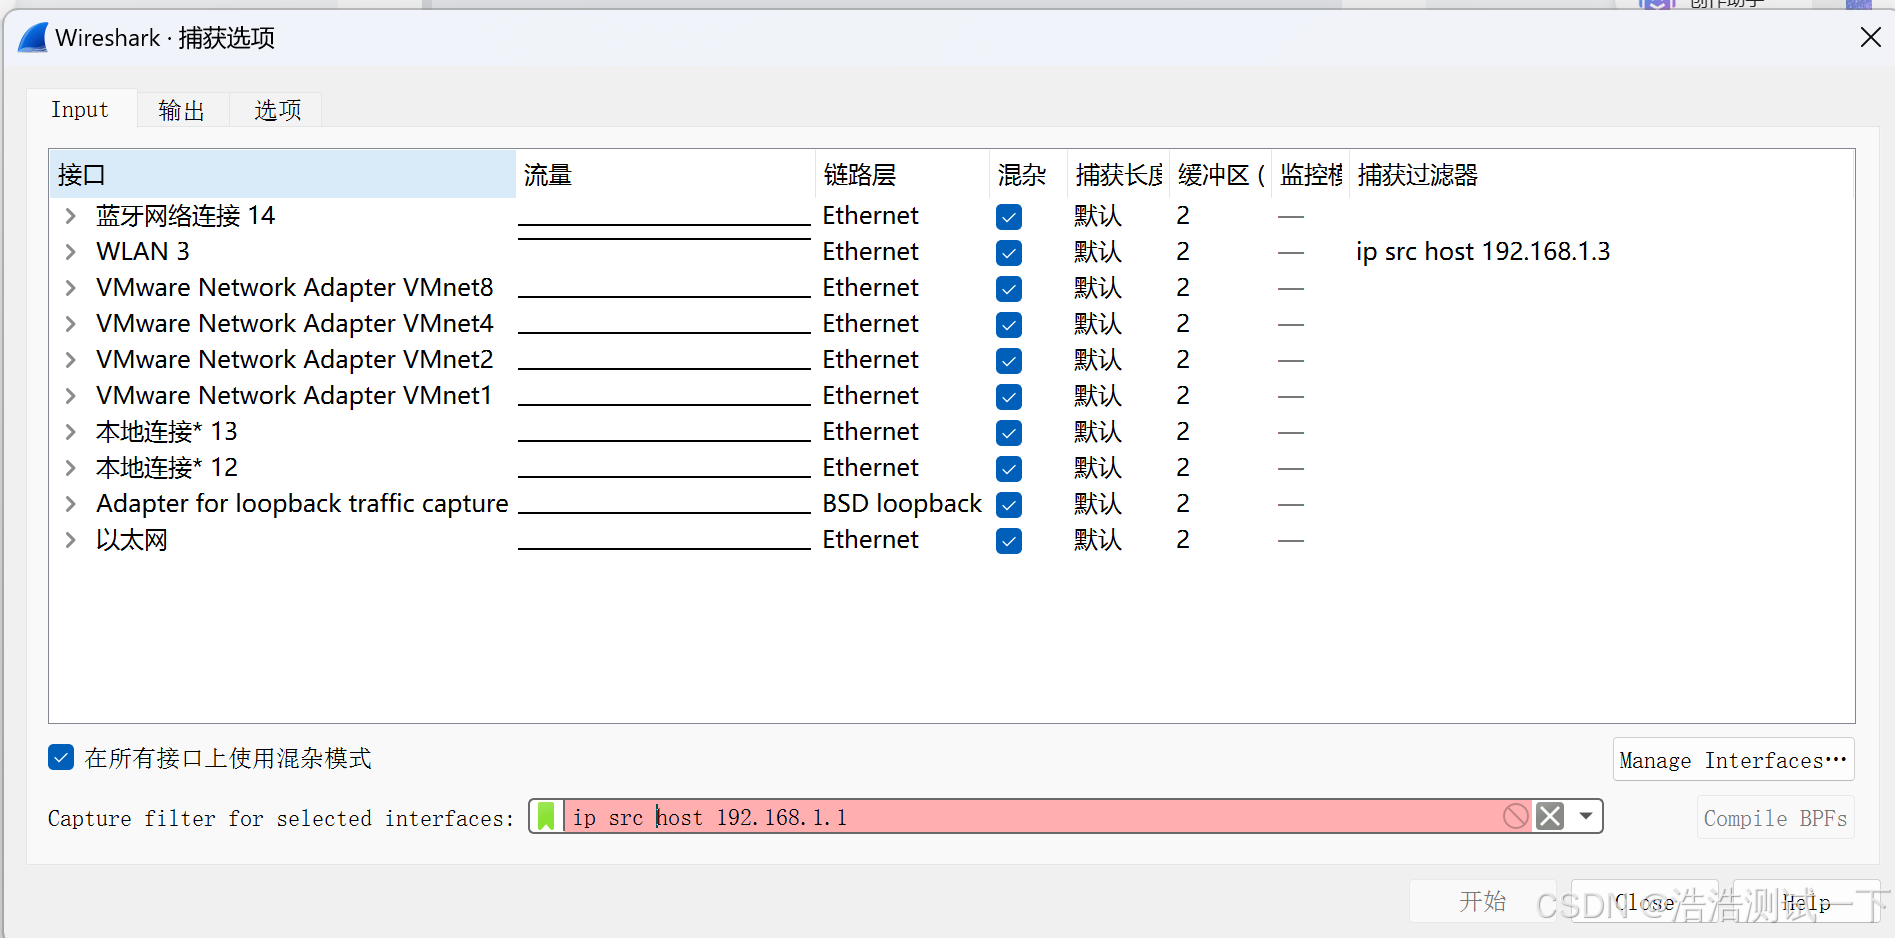
Task: Select 'VMware Network Adapter VMnet8' interface name
Action: (x=295, y=288)
